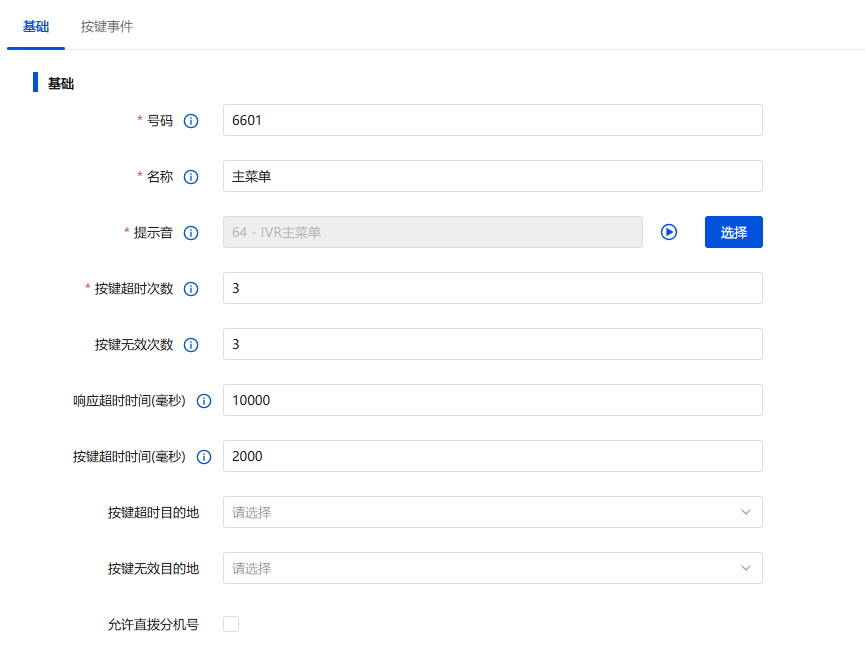Switch to the 按键事件 tab
Image resolution: width=865 pixels, height=671 pixels.
click(x=107, y=27)
